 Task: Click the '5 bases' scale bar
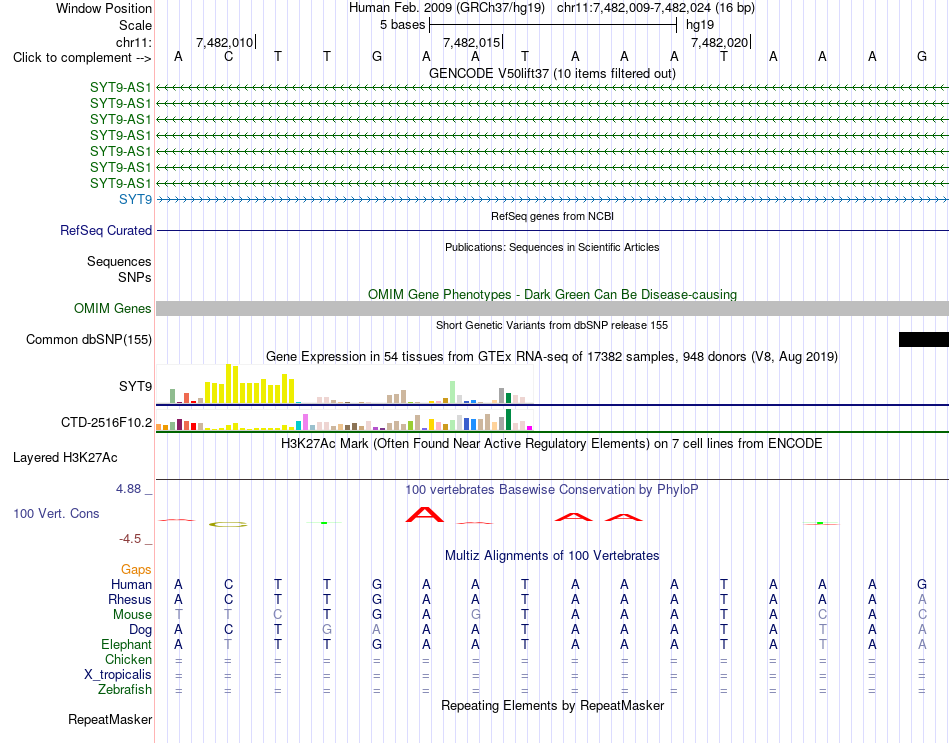pyautogui.click(x=553, y=25)
